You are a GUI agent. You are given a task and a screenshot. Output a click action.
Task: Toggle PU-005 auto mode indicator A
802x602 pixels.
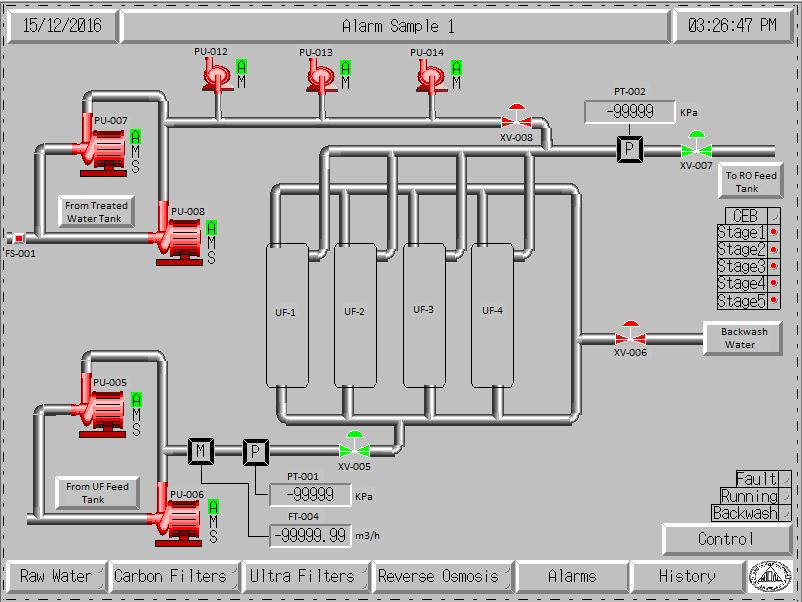(137, 399)
